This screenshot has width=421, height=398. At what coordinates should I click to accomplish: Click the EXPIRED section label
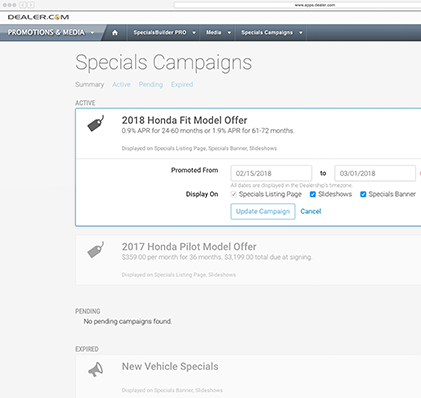87,349
